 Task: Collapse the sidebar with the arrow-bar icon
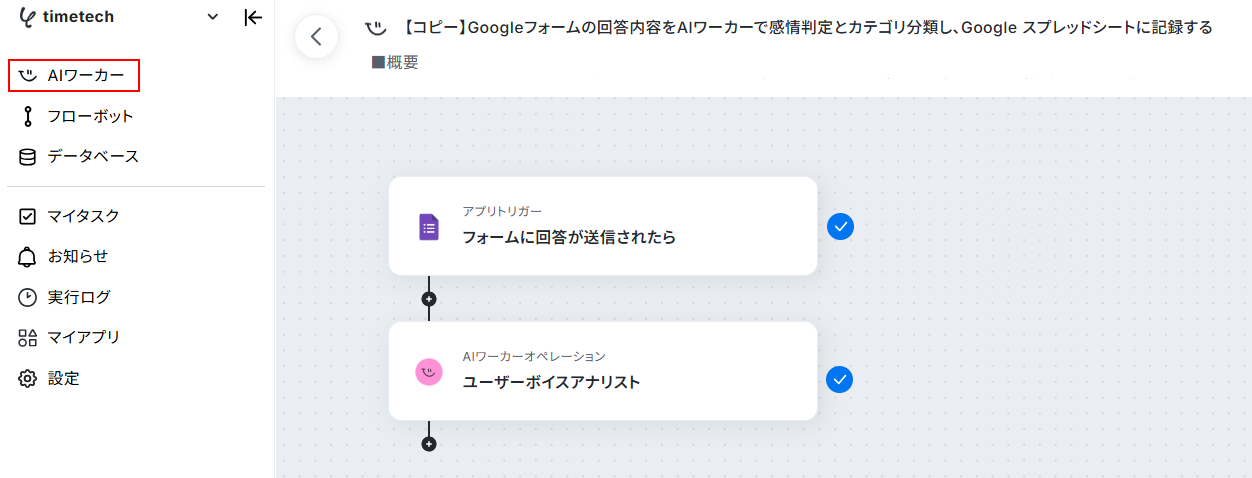(x=253, y=17)
